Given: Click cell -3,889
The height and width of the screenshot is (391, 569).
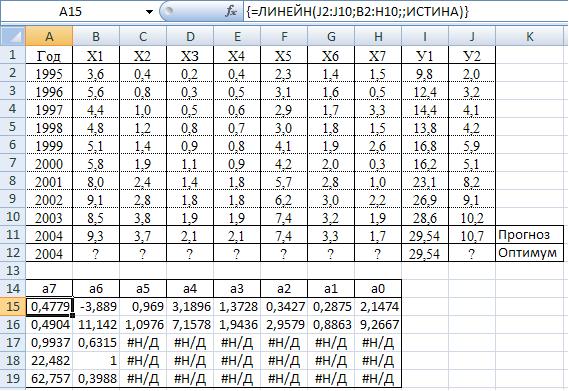Looking at the screenshot, I should (96, 307).
